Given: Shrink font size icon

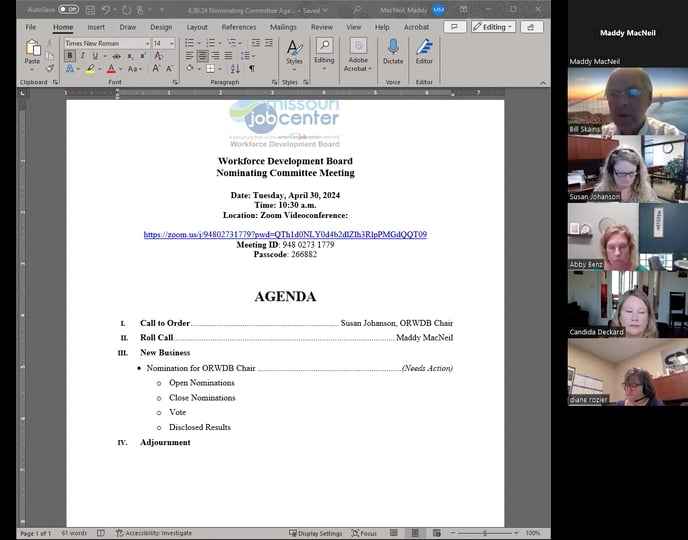Looking at the screenshot, I should (x=169, y=68).
